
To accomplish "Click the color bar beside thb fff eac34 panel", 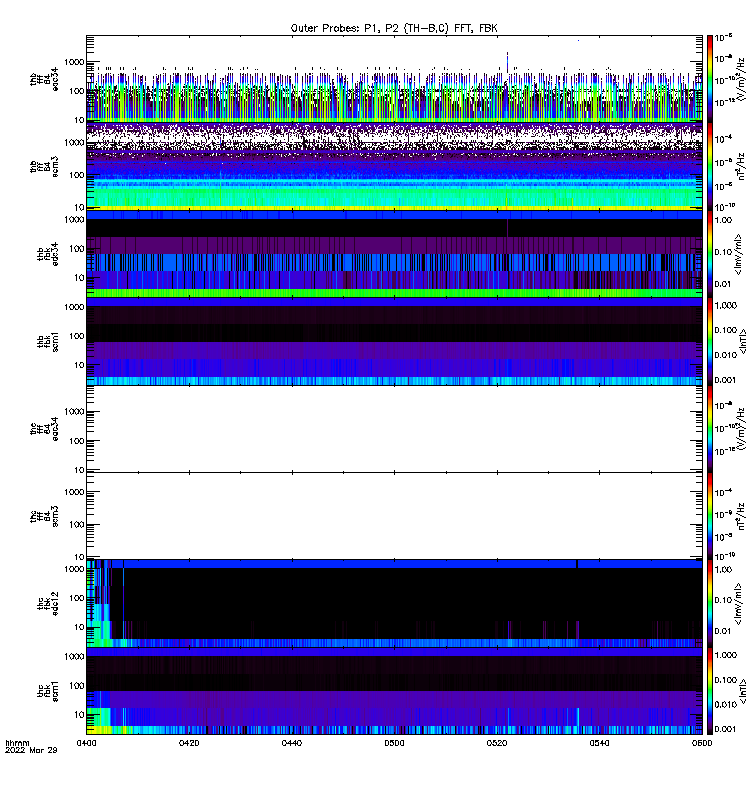I will tap(709, 79).
